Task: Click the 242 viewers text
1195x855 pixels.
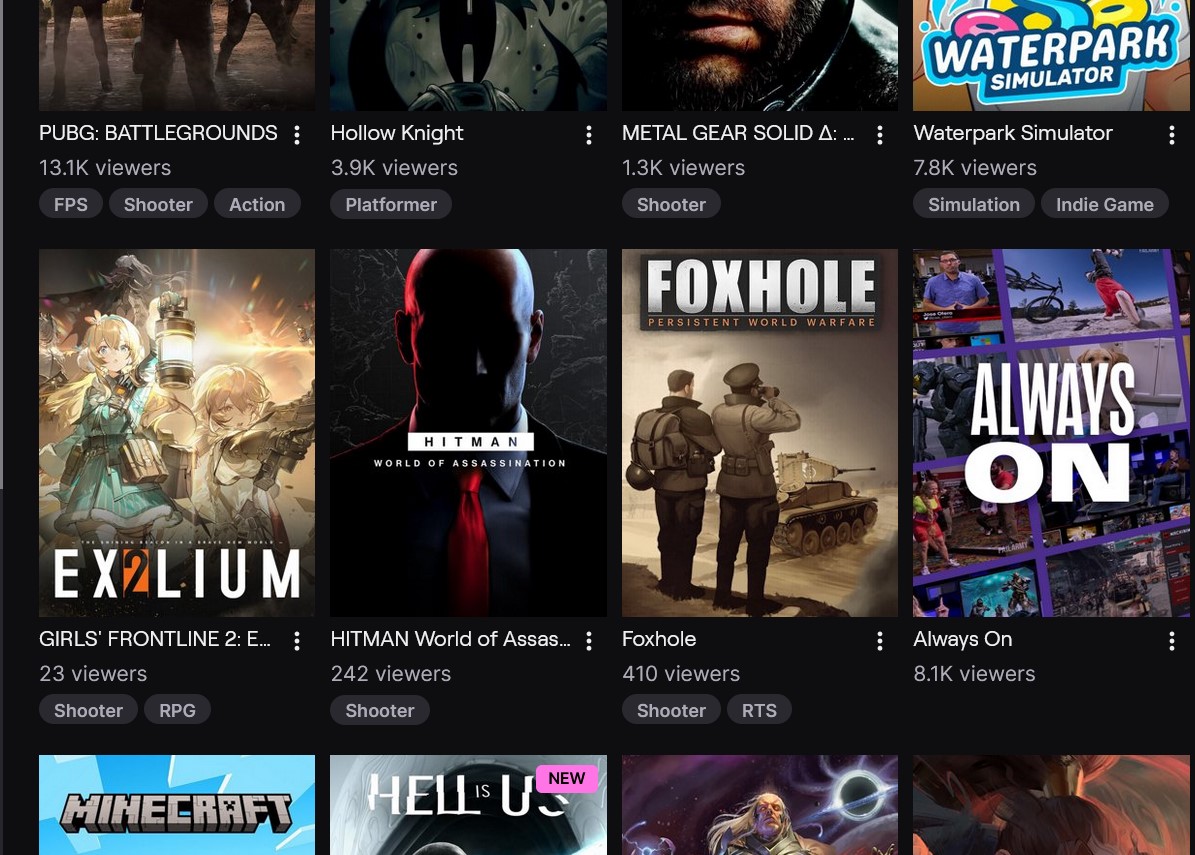Action: [x=391, y=674]
